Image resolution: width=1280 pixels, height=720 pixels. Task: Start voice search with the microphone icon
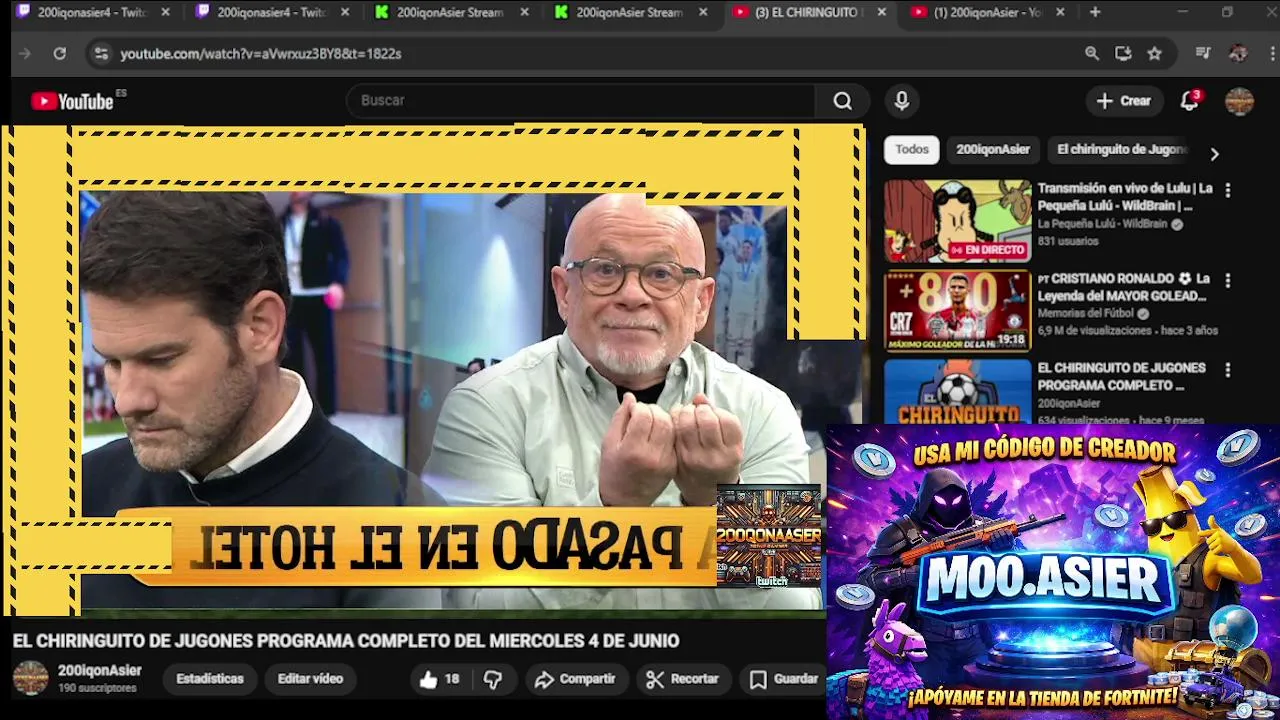click(902, 101)
